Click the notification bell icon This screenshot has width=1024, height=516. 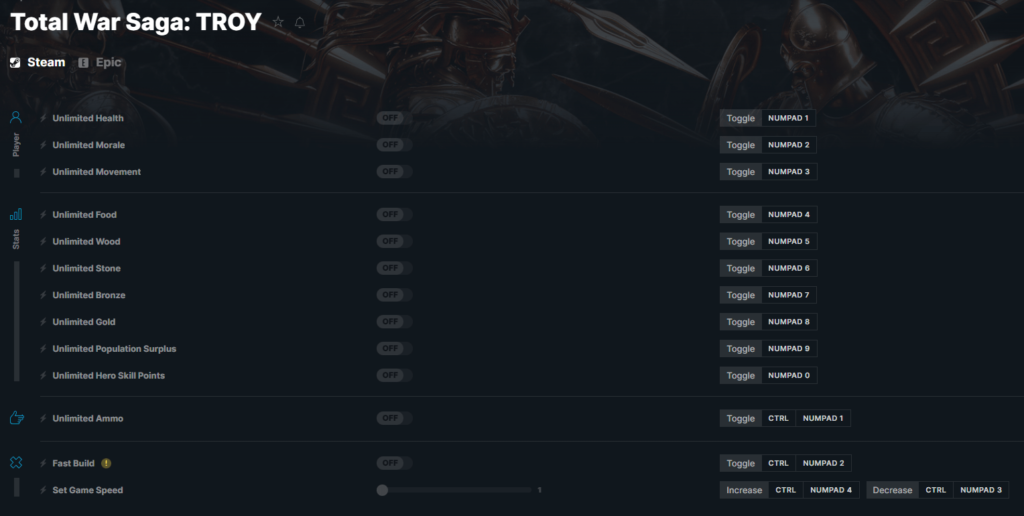(300, 22)
